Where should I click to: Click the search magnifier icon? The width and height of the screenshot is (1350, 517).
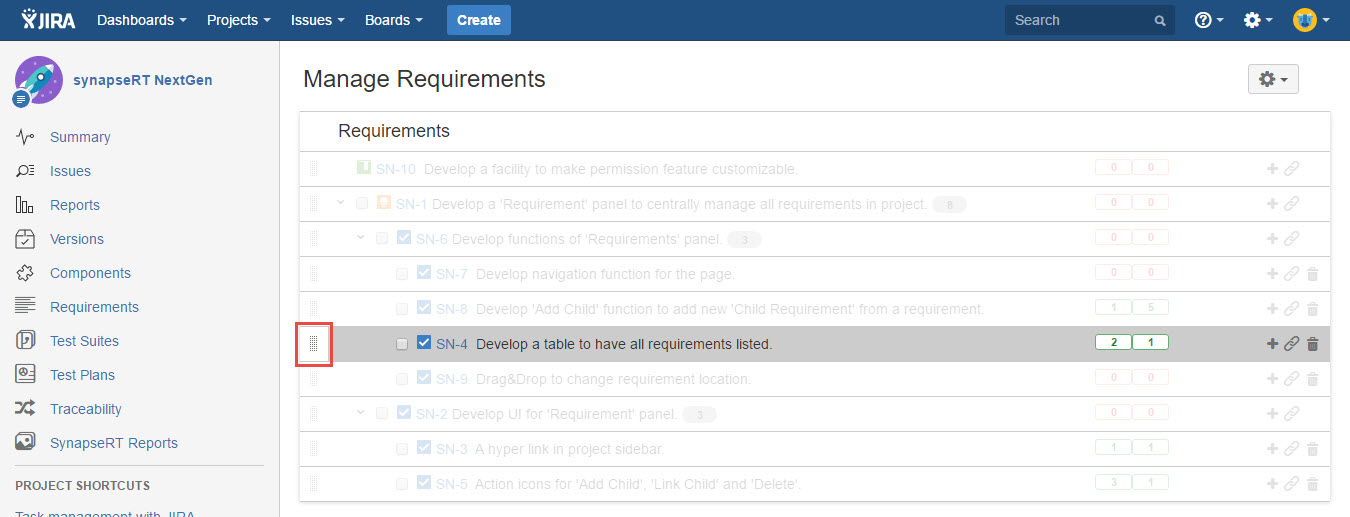tap(1160, 20)
